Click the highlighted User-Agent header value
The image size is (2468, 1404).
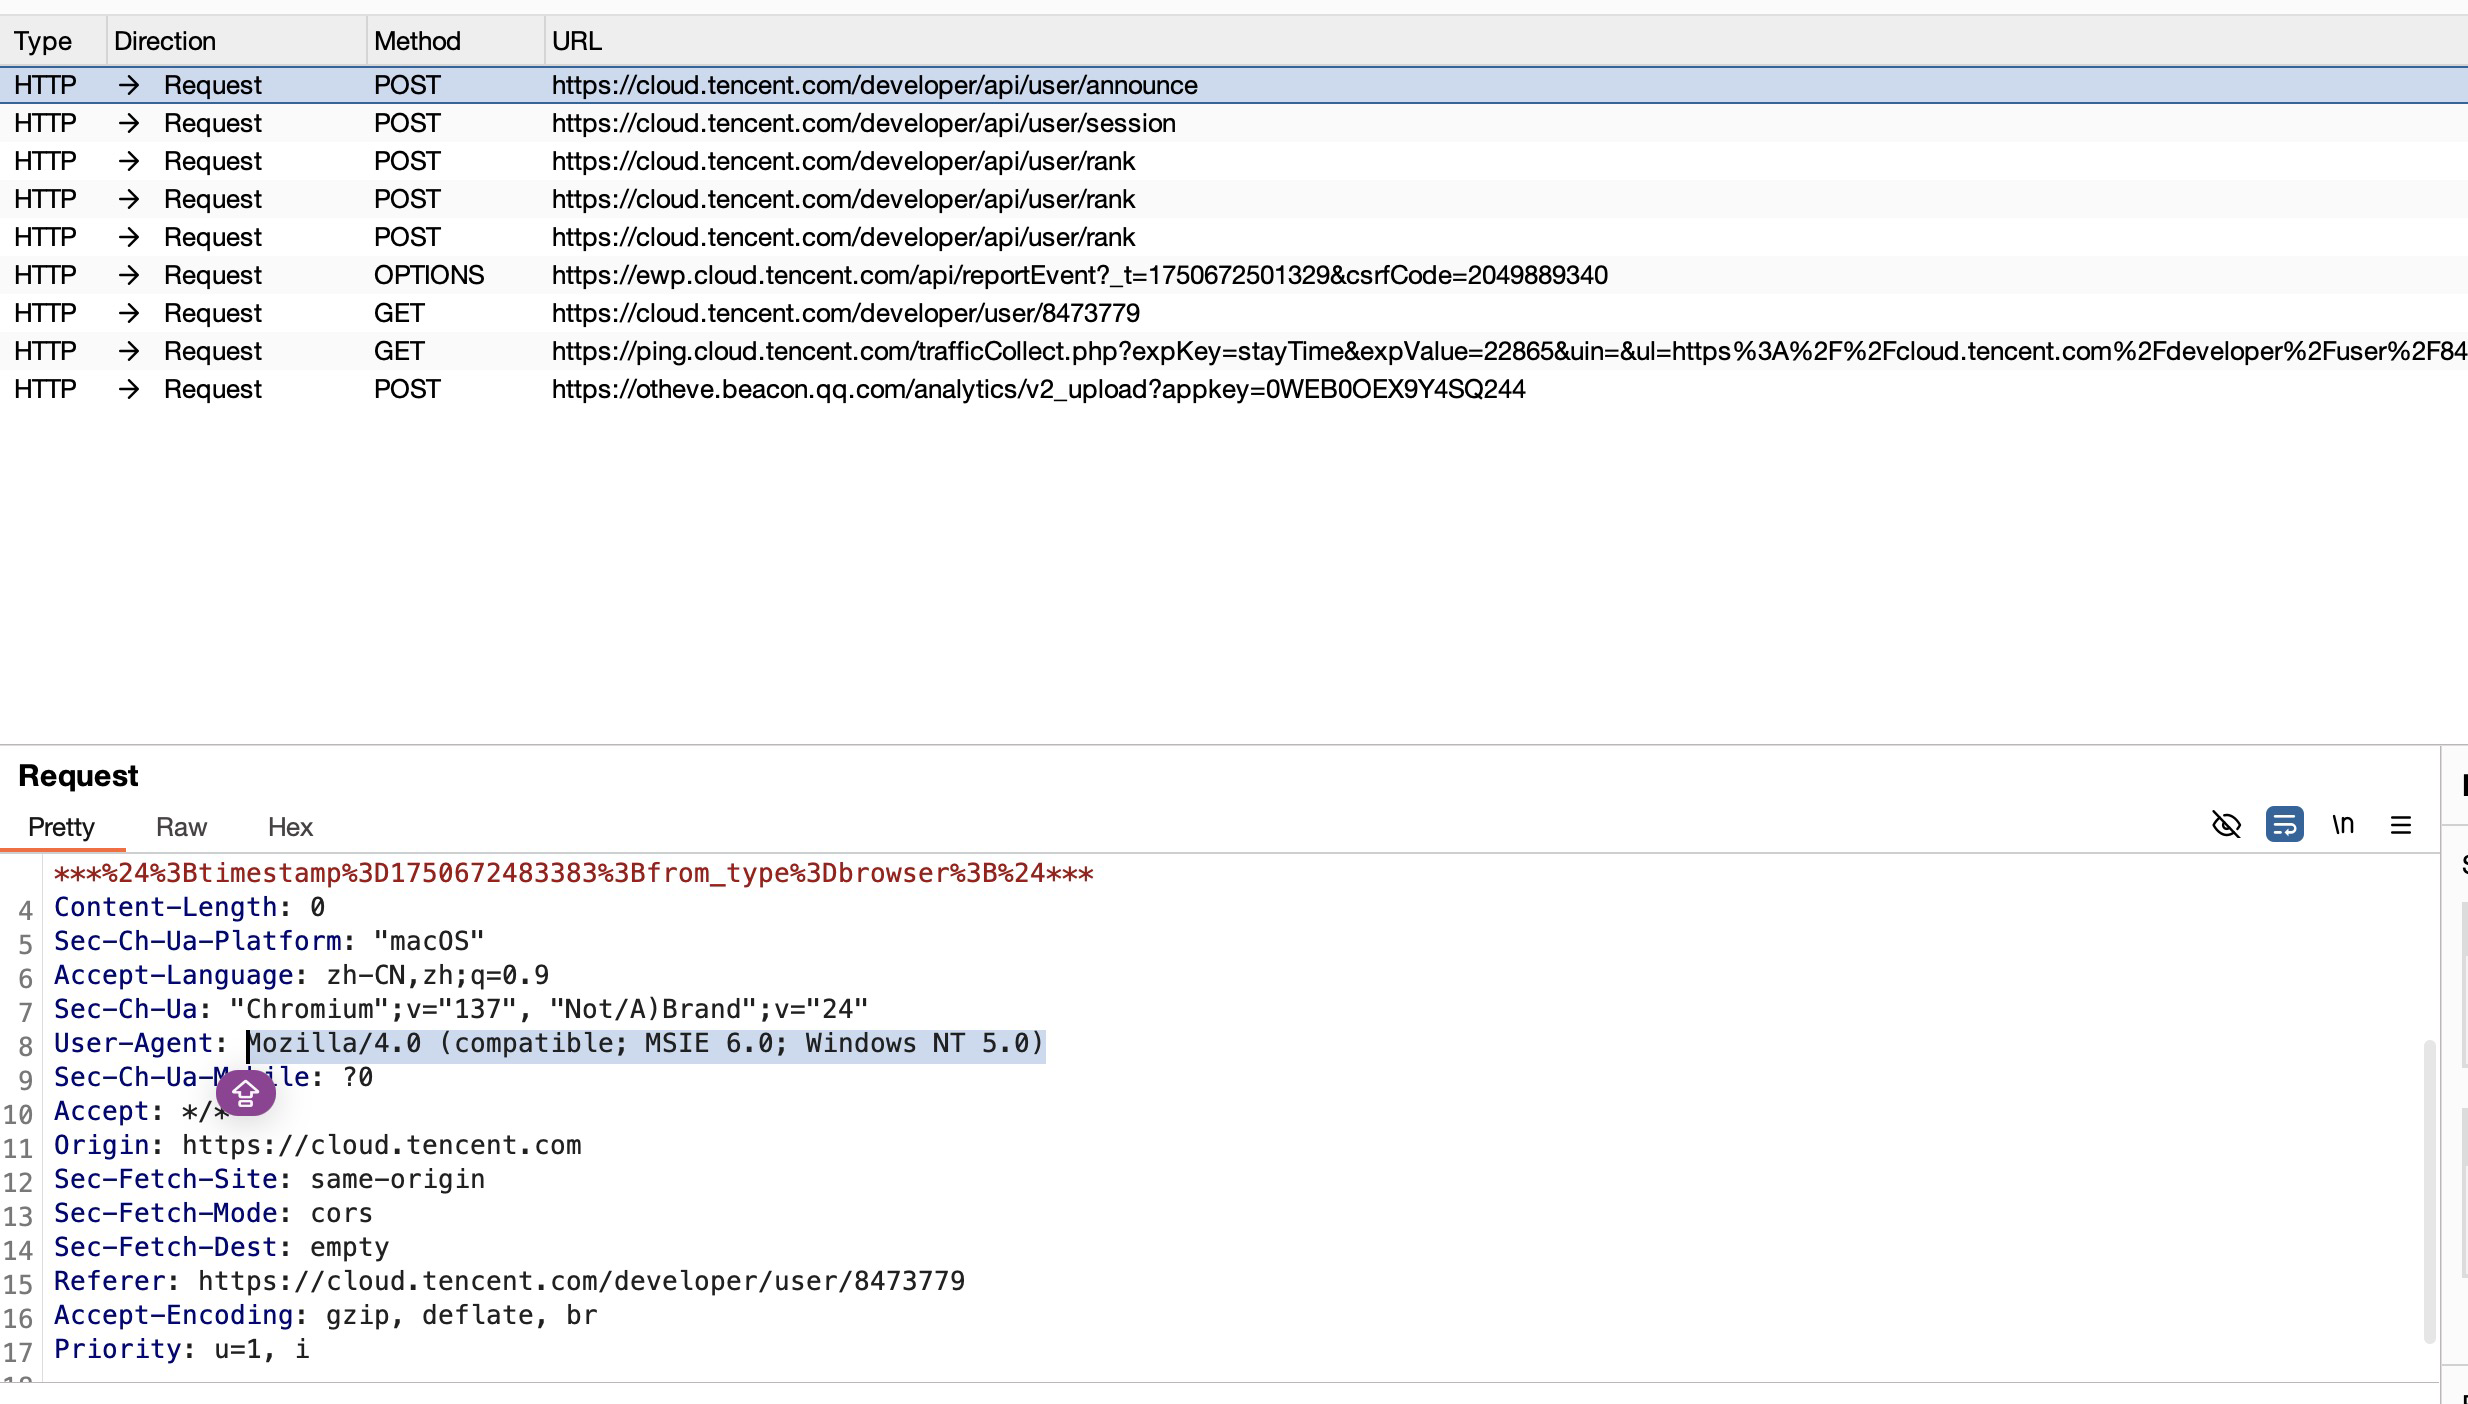point(645,1043)
